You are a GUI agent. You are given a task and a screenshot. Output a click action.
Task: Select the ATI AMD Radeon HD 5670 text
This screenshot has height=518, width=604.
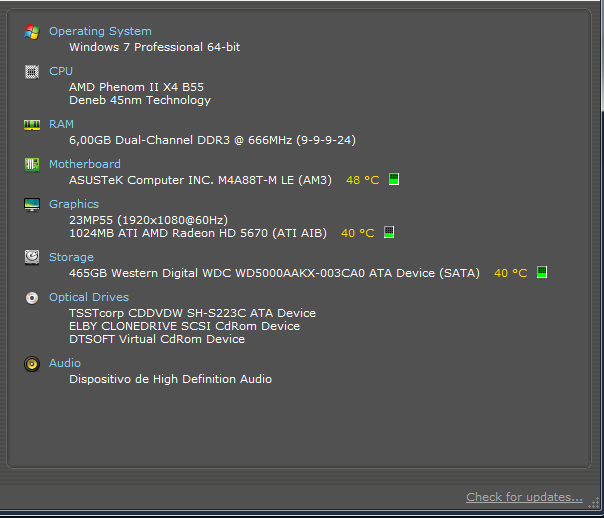198,233
